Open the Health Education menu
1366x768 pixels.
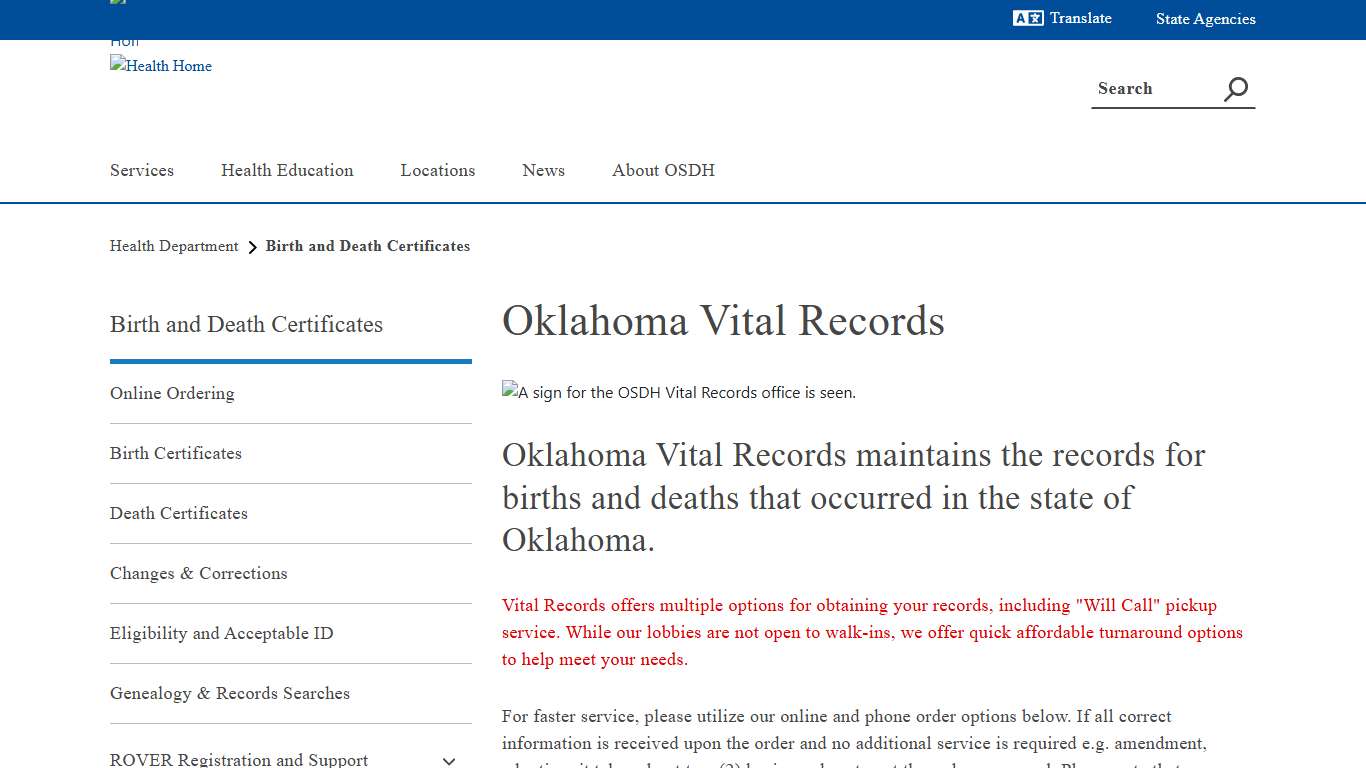pyautogui.click(x=287, y=170)
